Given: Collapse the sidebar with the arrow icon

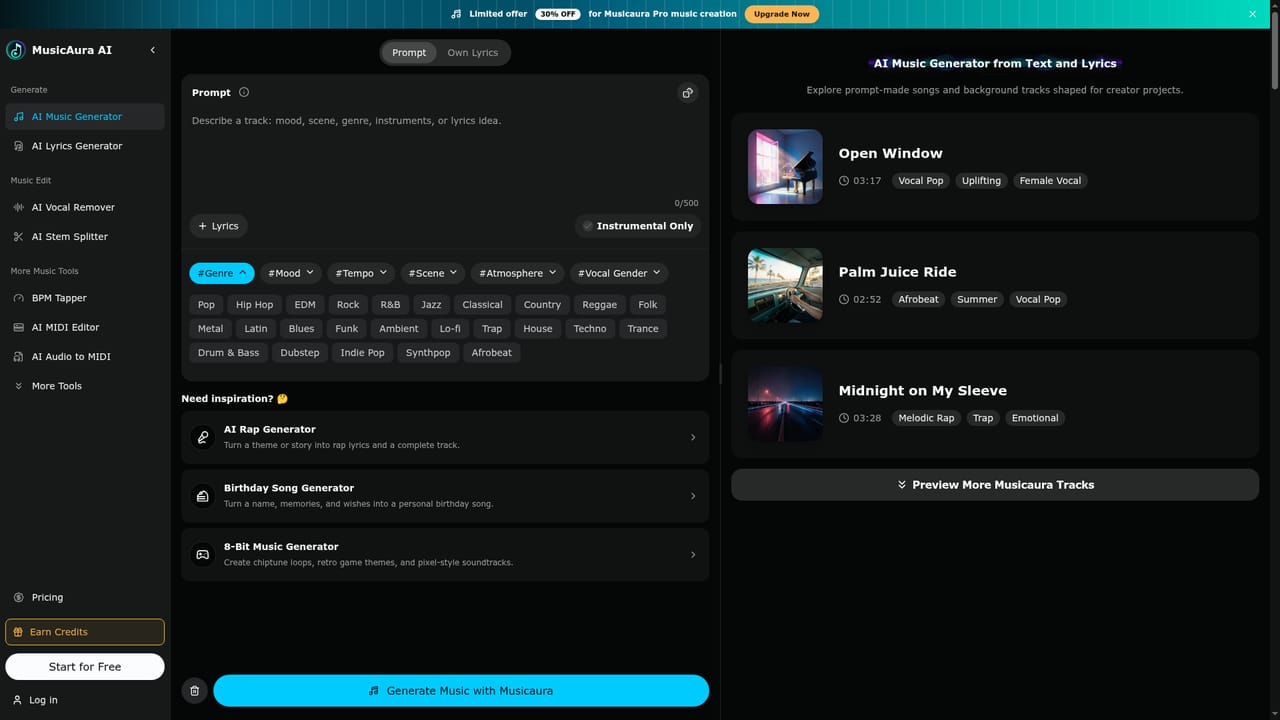Looking at the screenshot, I should [153, 50].
